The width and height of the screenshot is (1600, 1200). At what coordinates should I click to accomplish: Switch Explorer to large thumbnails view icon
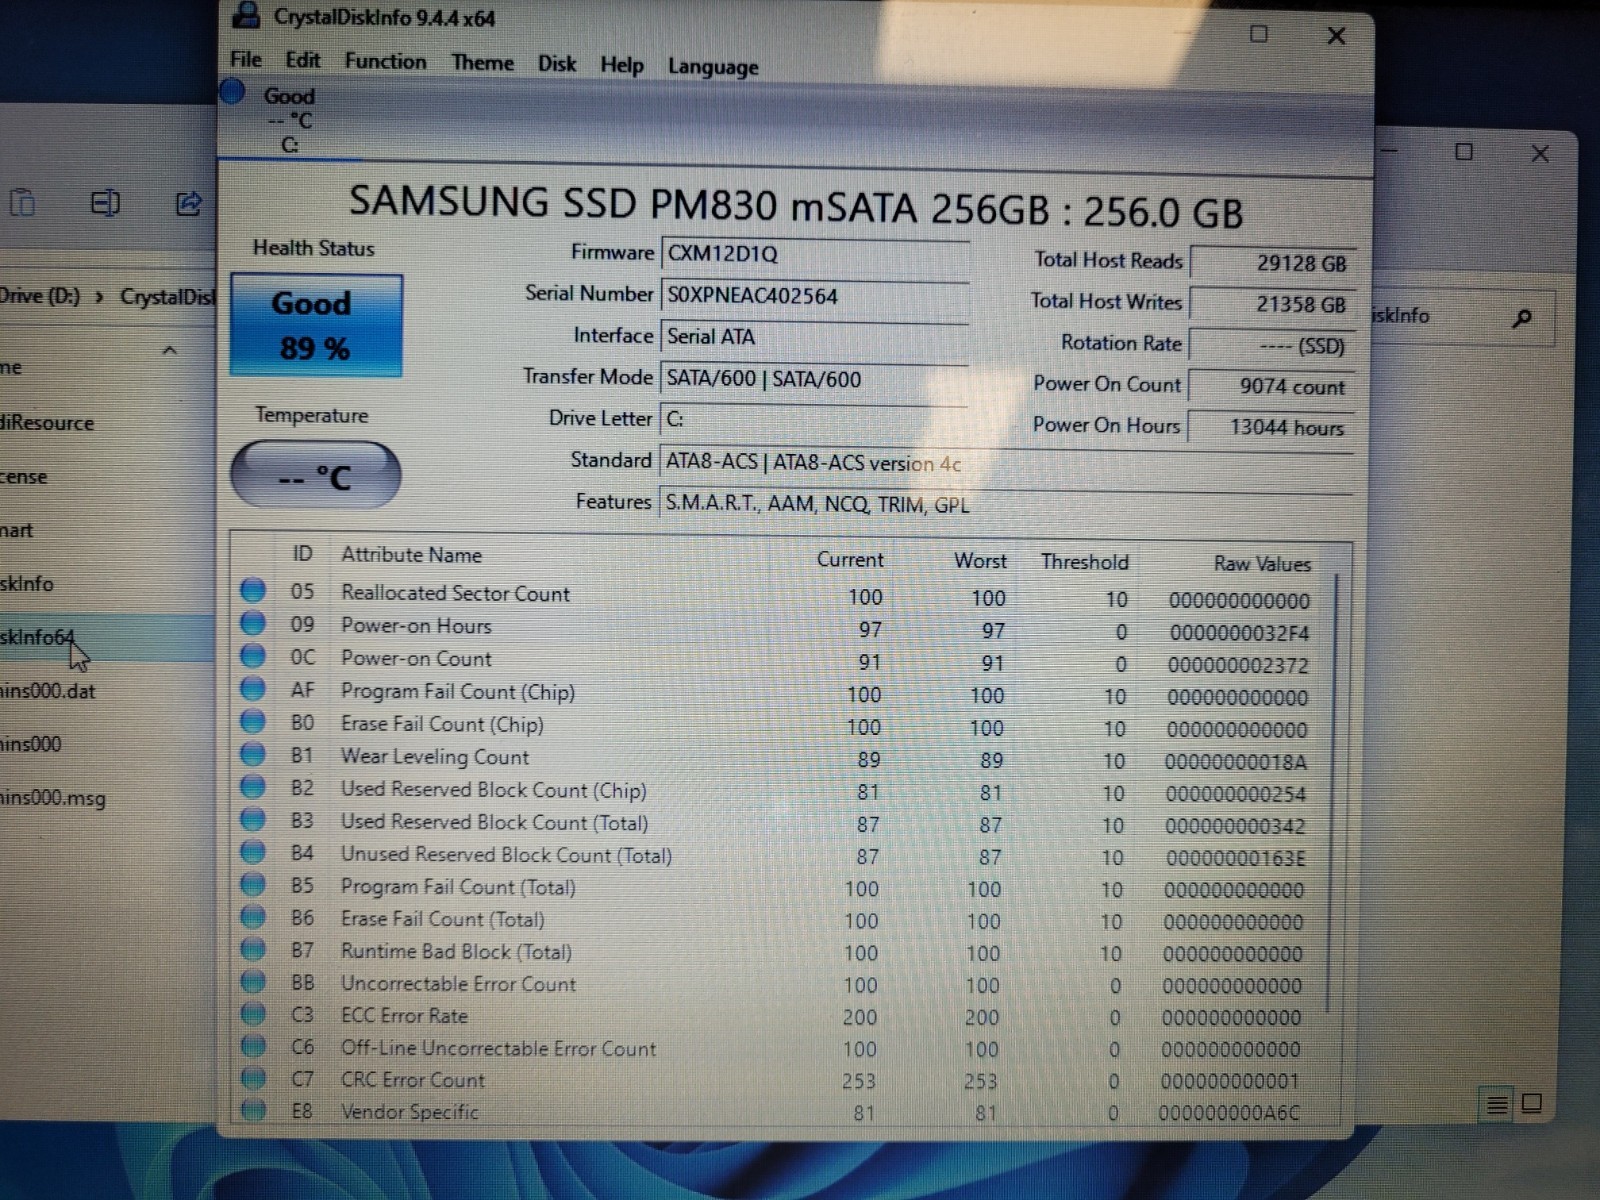(1531, 1104)
